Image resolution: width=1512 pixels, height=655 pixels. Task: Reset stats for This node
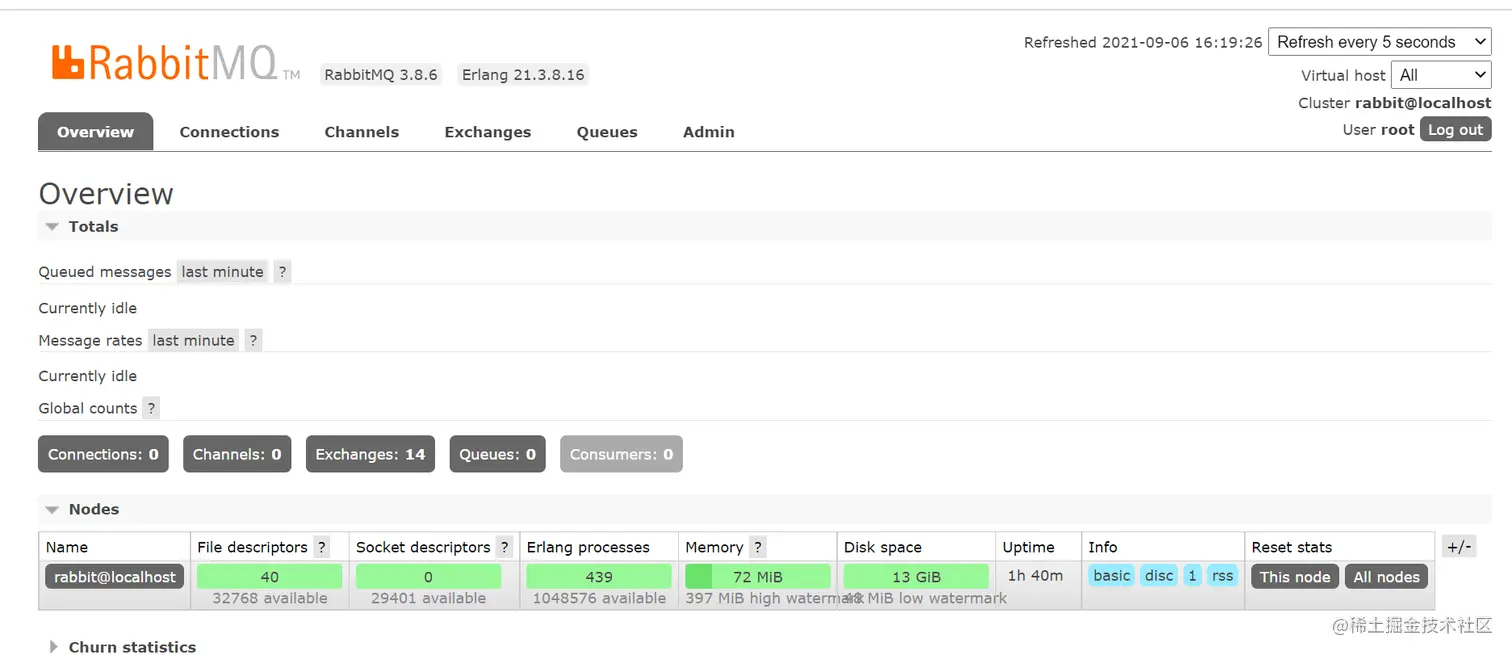1295,576
